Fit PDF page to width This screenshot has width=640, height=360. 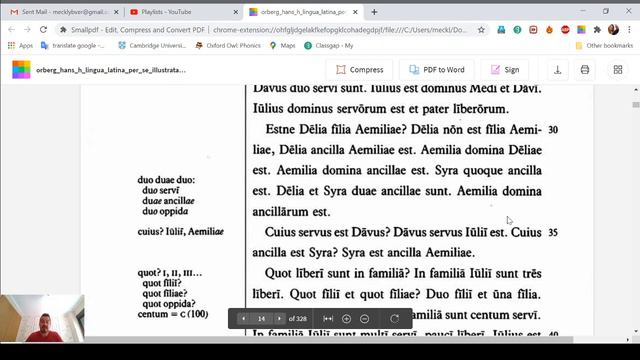328,319
